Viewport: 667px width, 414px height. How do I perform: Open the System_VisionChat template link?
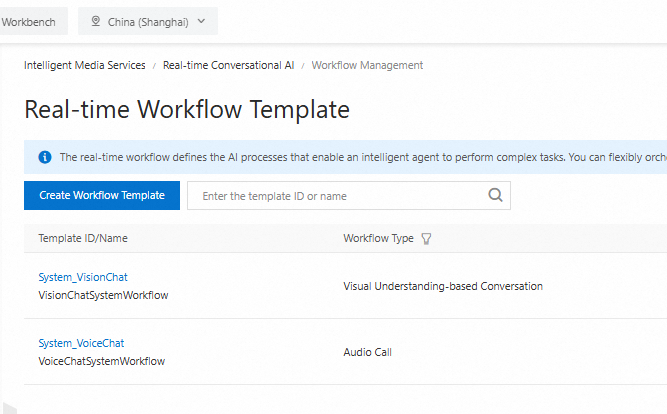pyautogui.click(x=83, y=277)
